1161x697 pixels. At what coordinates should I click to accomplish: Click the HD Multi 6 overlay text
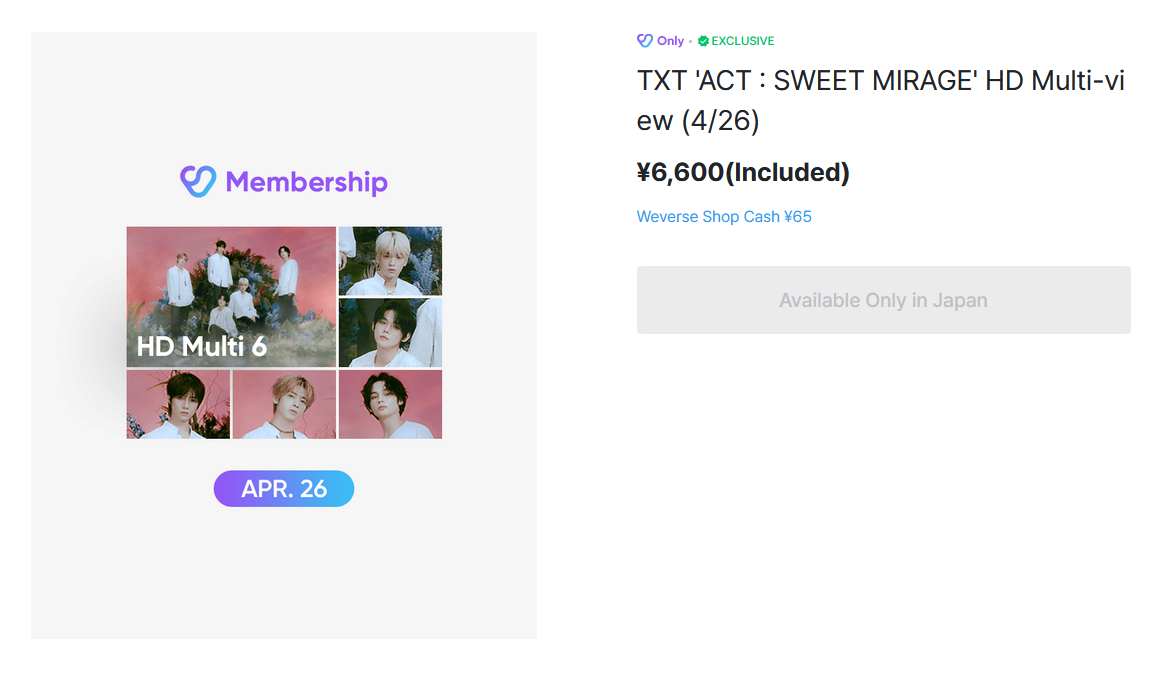click(x=201, y=347)
